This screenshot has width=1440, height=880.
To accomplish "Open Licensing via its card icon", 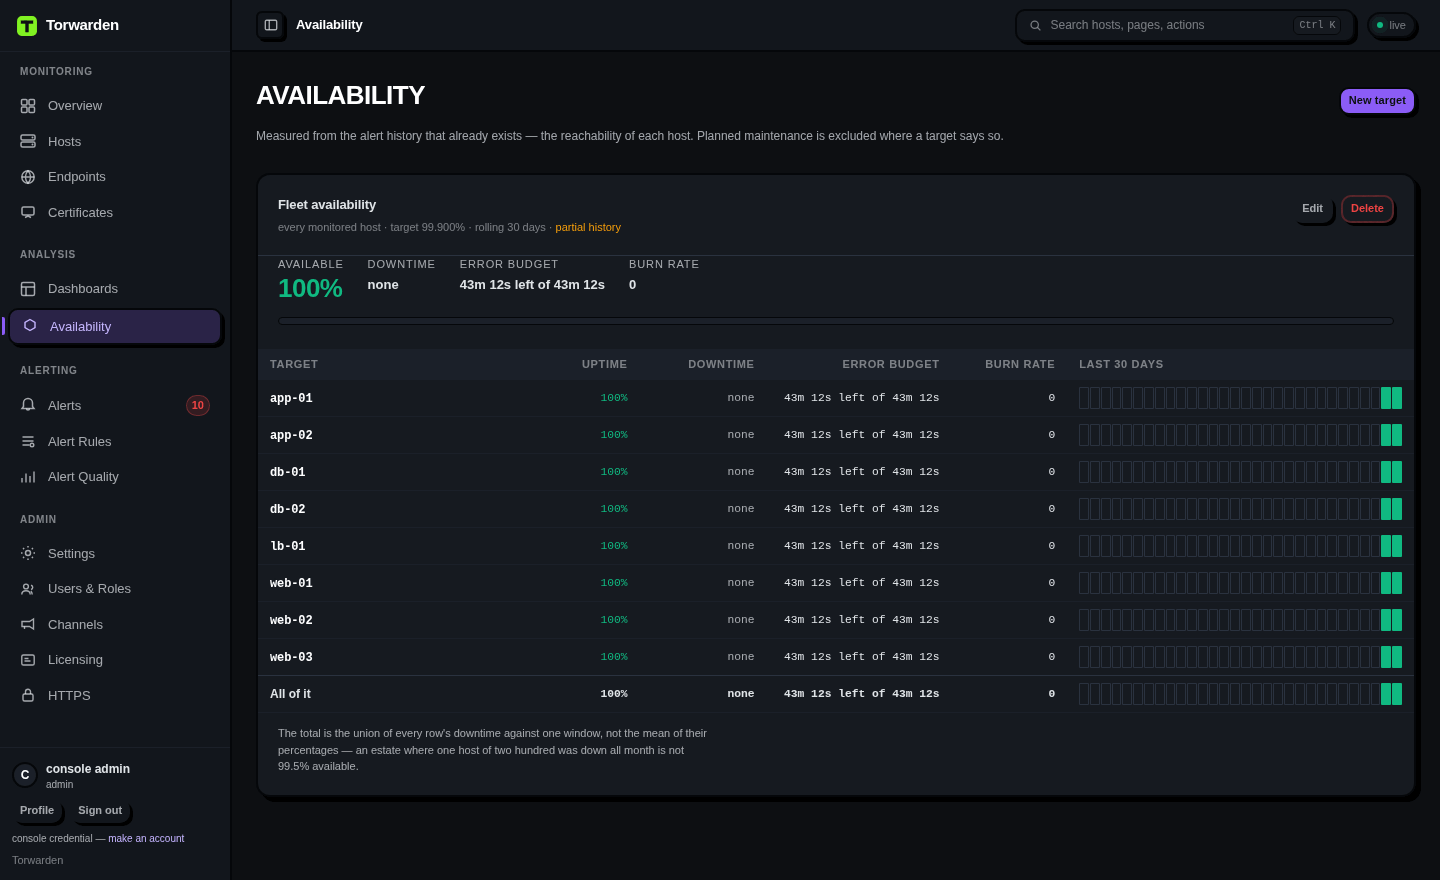I will coord(28,660).
